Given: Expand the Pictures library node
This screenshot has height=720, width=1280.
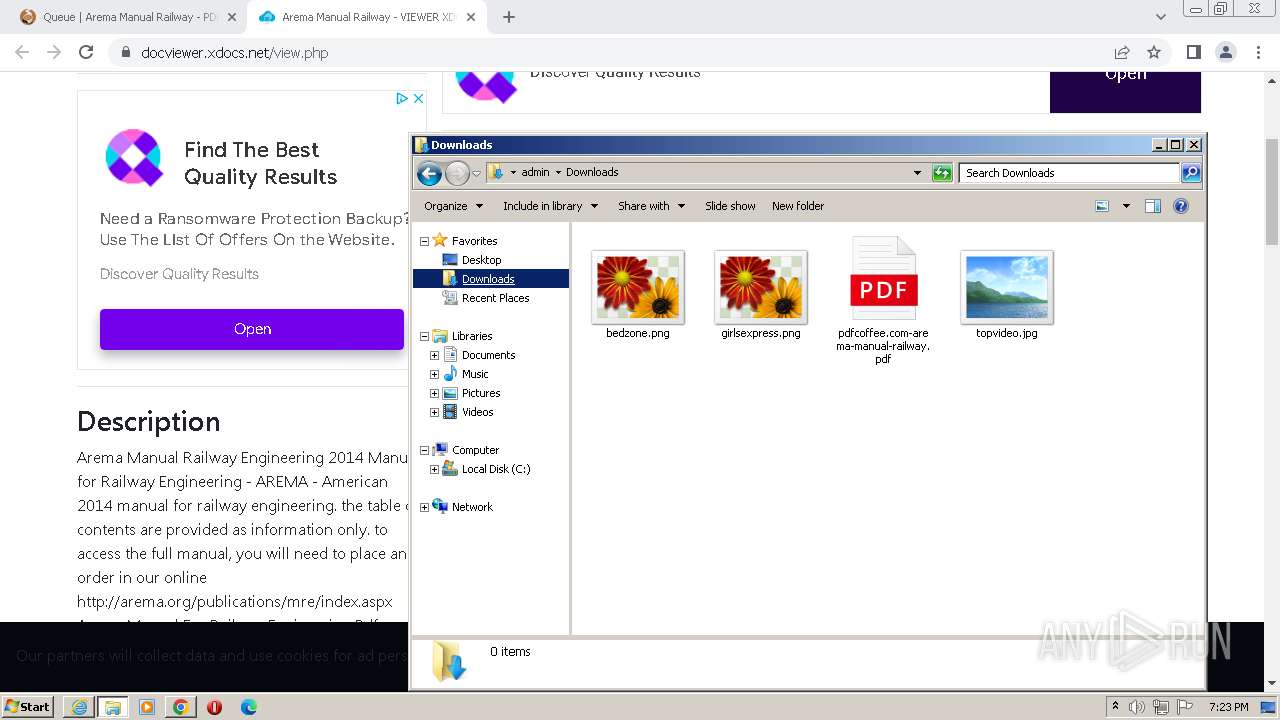Looking at the screenshot, I should pyautogui.click(x=434, y=393).
